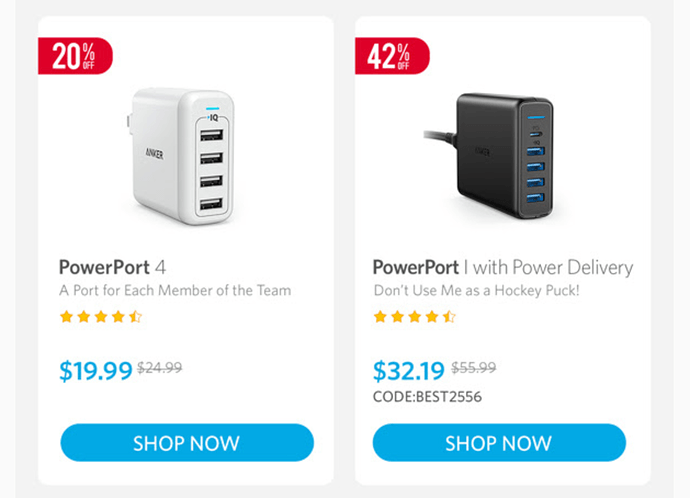Click the $32.19 sale price
This screenshot has width=690, height=498.
point(409,370)
